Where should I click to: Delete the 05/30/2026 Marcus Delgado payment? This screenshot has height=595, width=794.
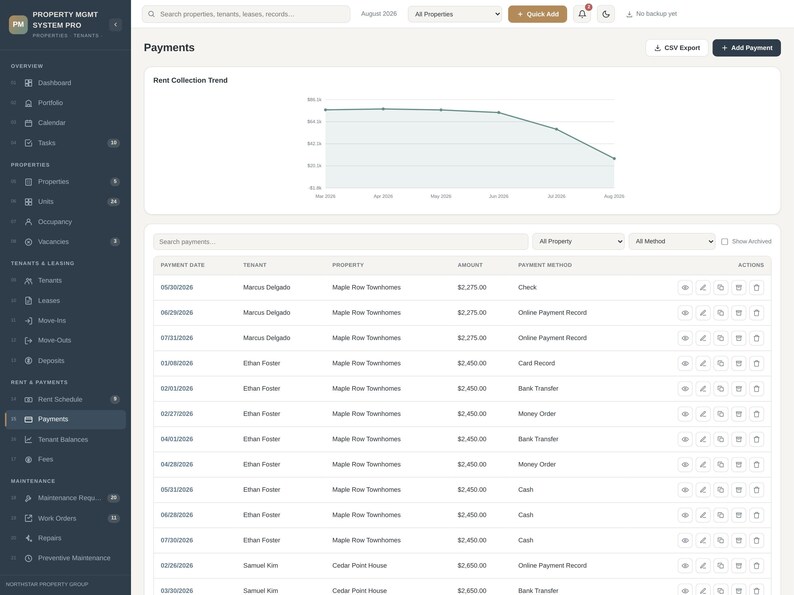(757, 288)
